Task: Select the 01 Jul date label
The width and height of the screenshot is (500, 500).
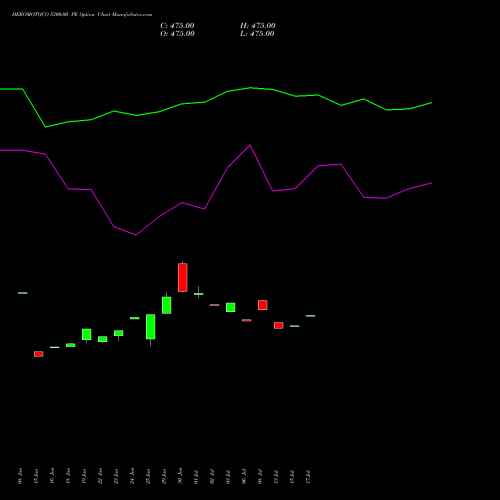Action: 196,477
